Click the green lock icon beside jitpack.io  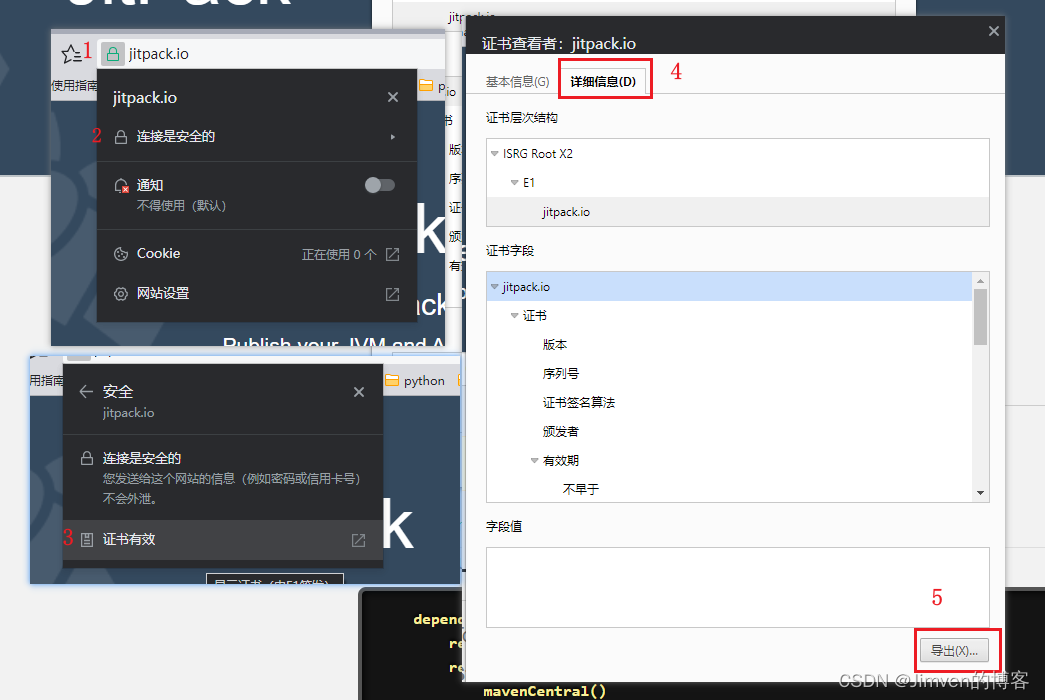pos(113,53)
